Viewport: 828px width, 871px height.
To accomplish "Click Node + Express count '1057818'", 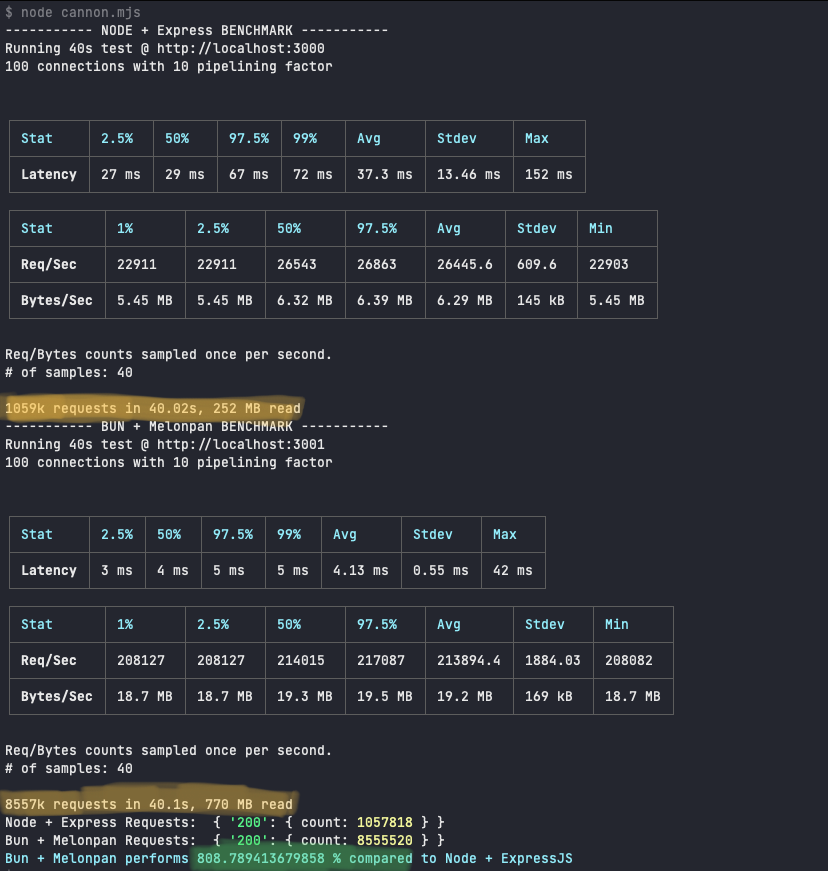I will [385, 822].
